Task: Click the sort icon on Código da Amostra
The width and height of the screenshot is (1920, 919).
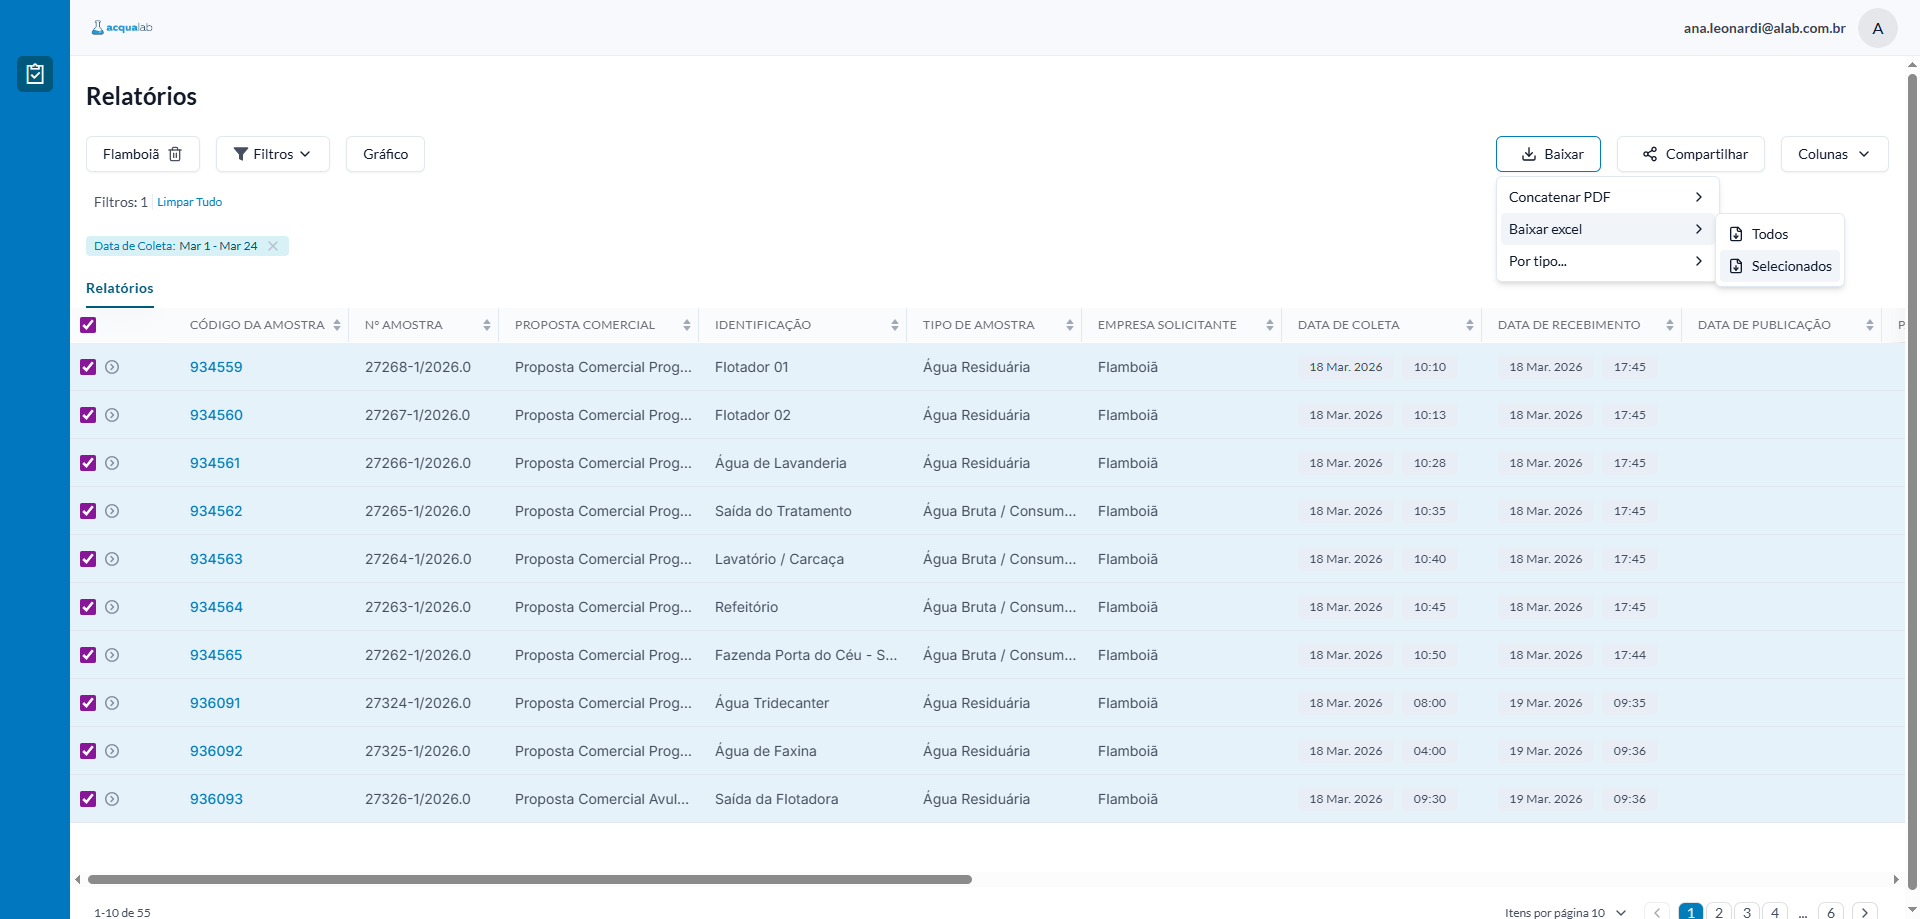Action: (x=337, y=325)
